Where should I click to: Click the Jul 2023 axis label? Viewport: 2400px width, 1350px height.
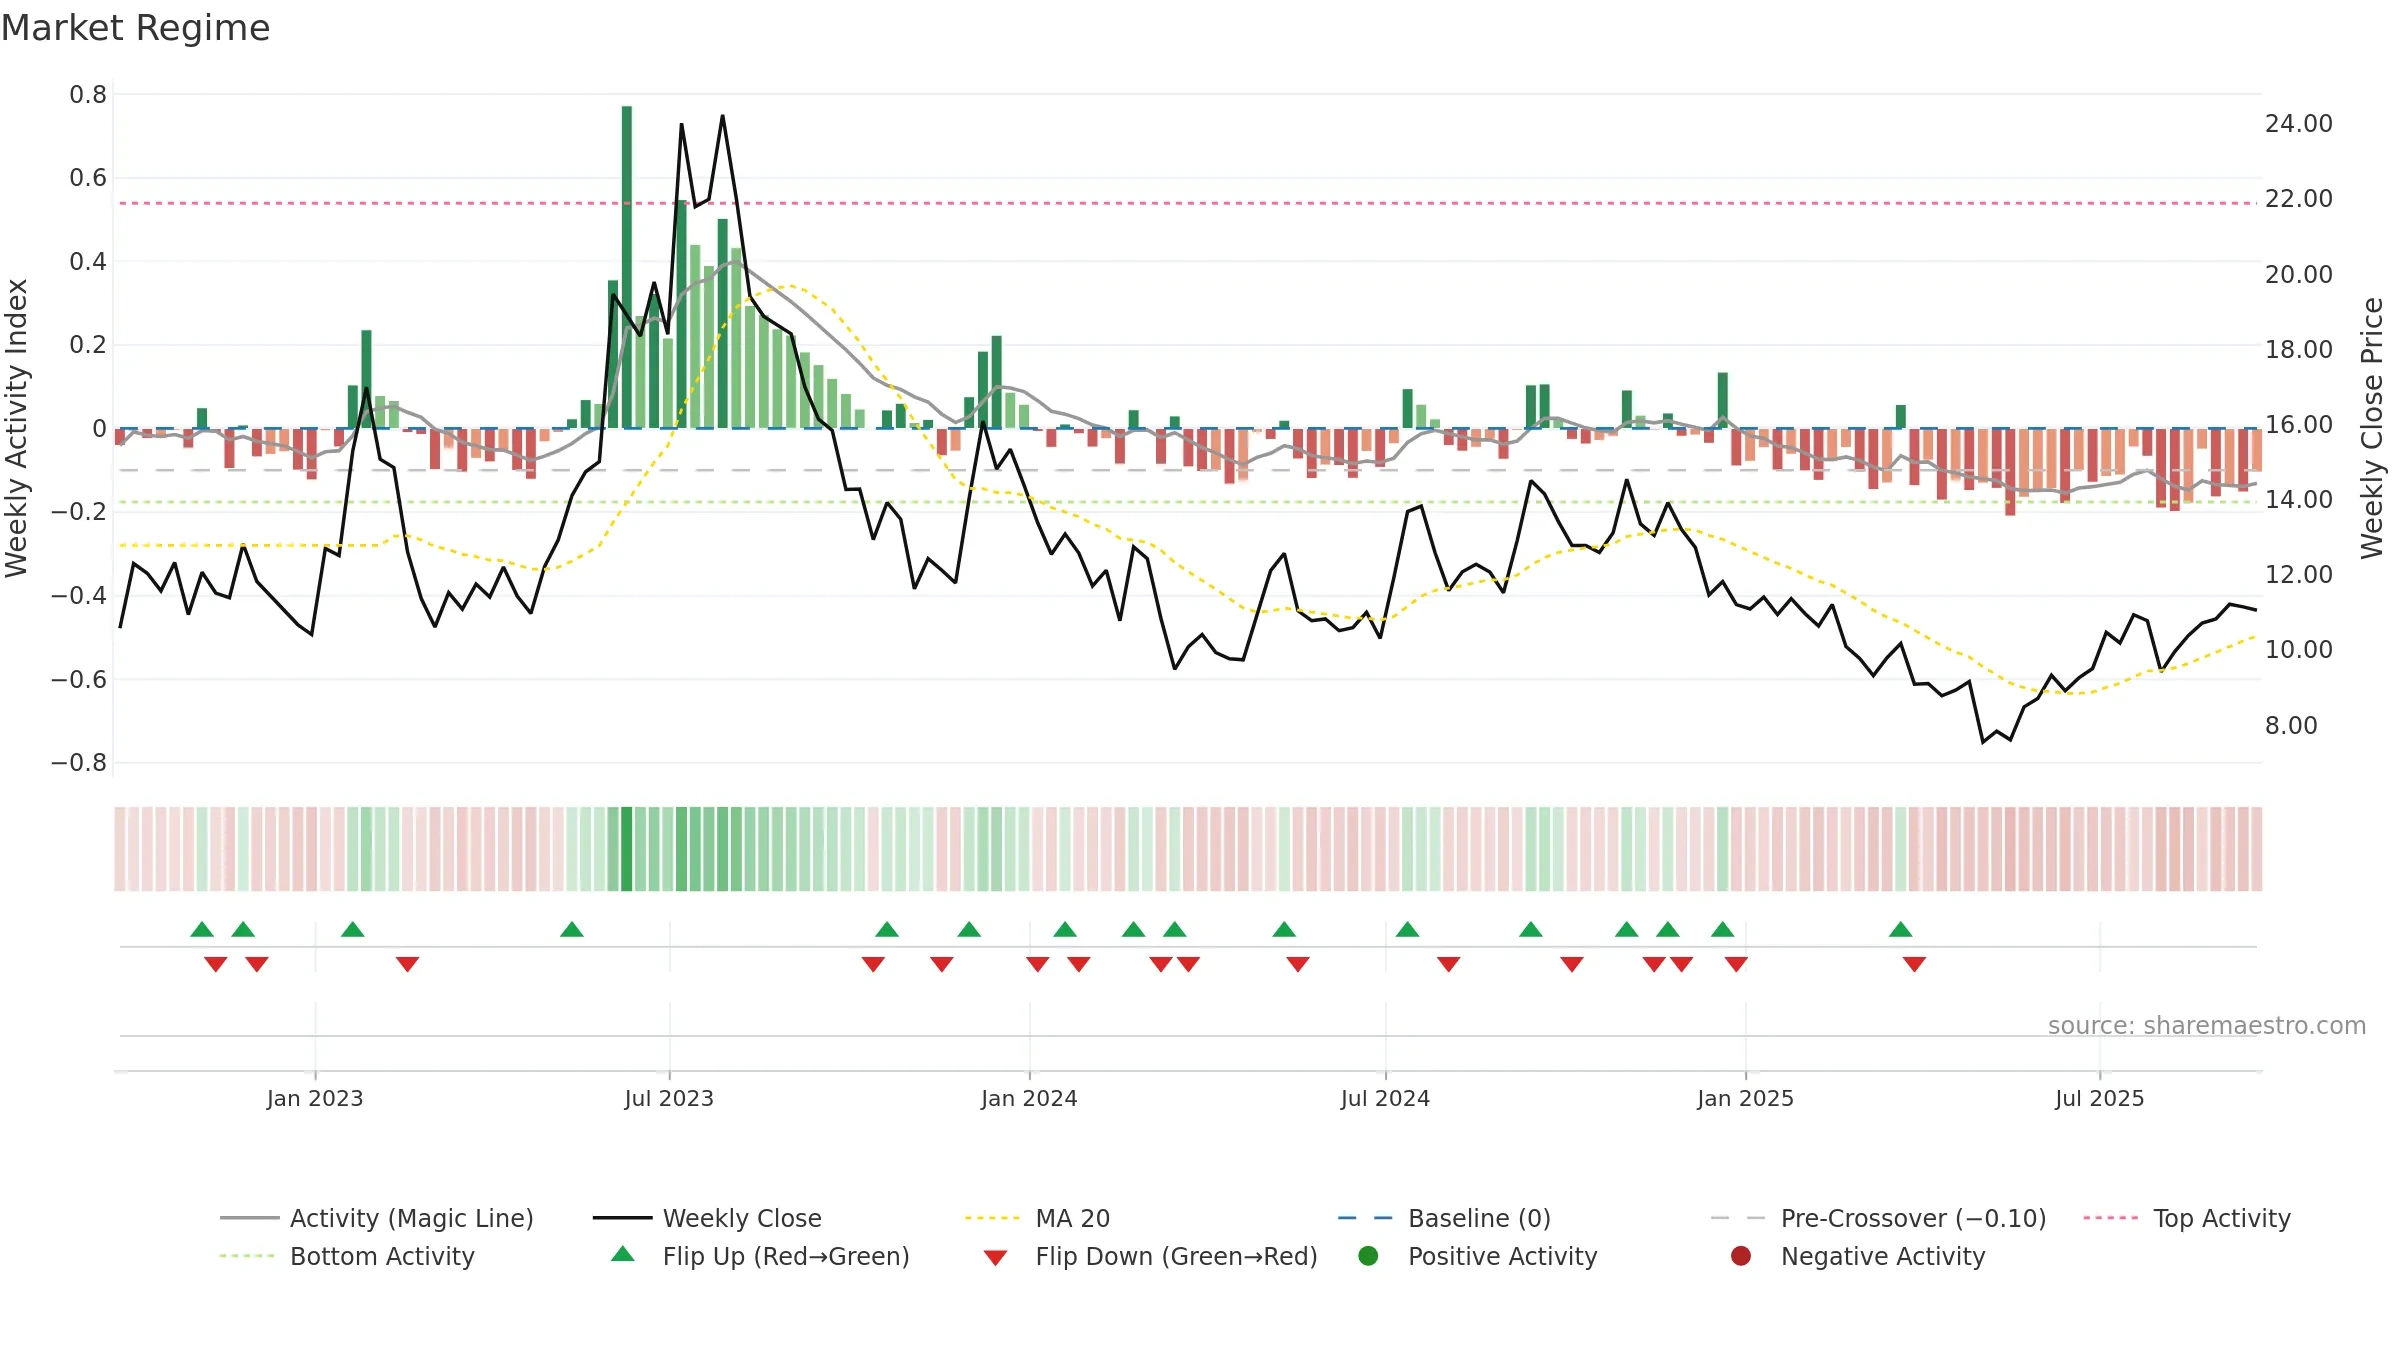tap(669, 1098)
